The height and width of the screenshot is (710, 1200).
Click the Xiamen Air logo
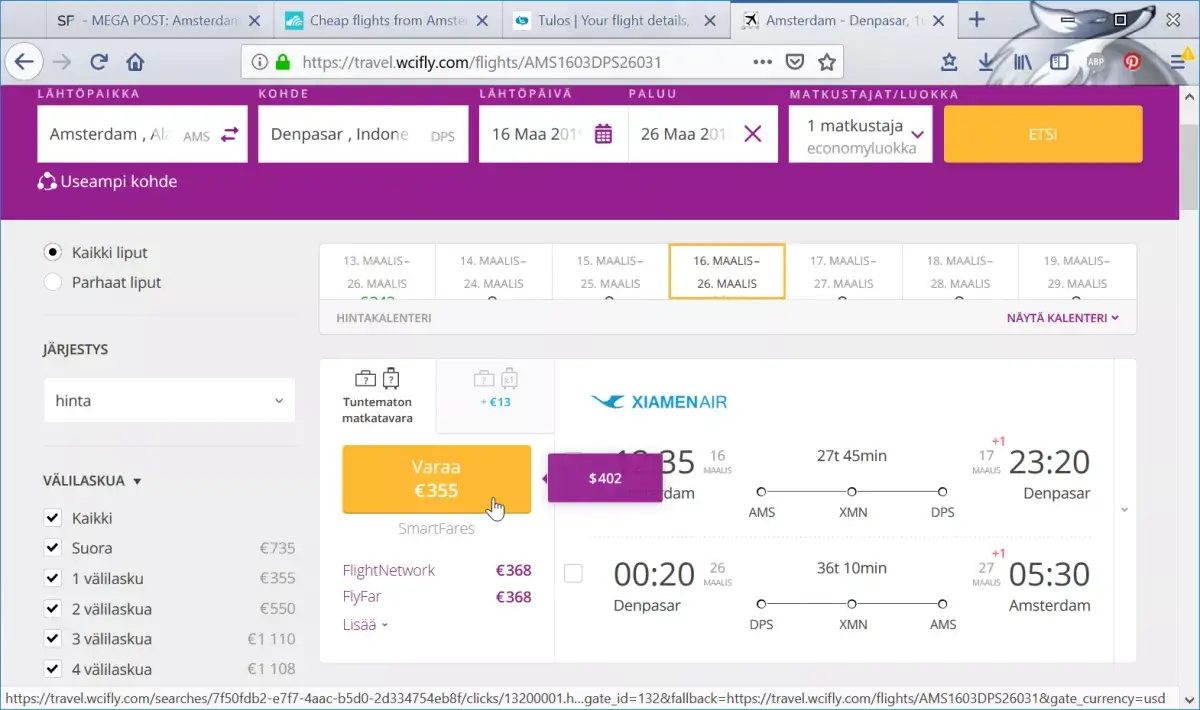659,402
